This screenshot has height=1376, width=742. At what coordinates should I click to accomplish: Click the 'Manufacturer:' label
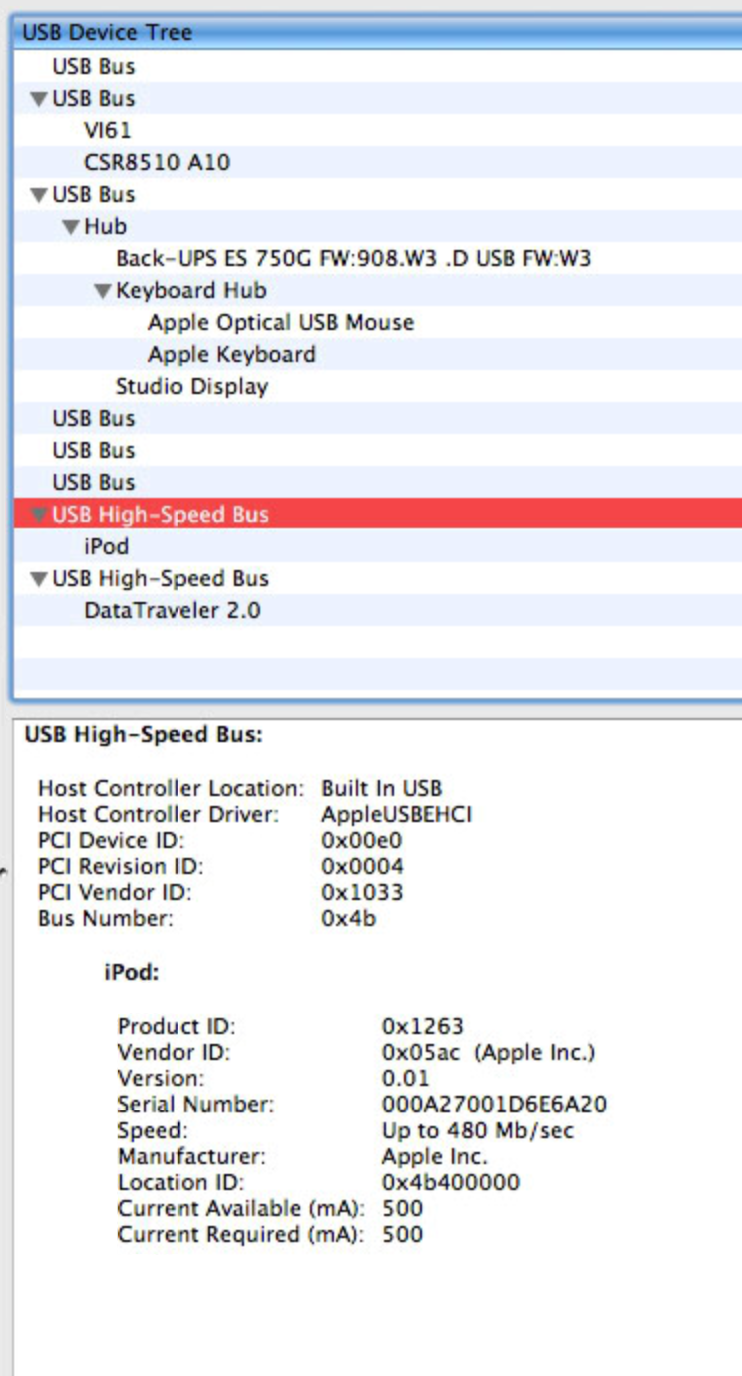(192, 1156)
